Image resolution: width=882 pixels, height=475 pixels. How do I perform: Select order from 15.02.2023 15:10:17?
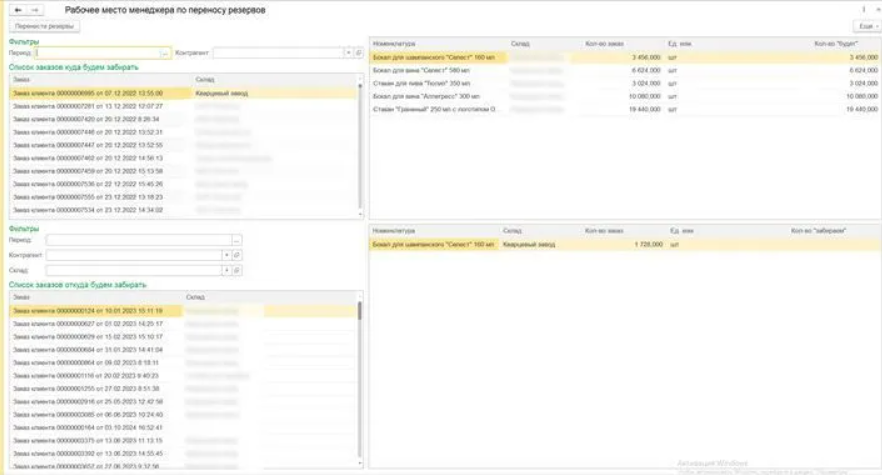(x=183, y=337)
